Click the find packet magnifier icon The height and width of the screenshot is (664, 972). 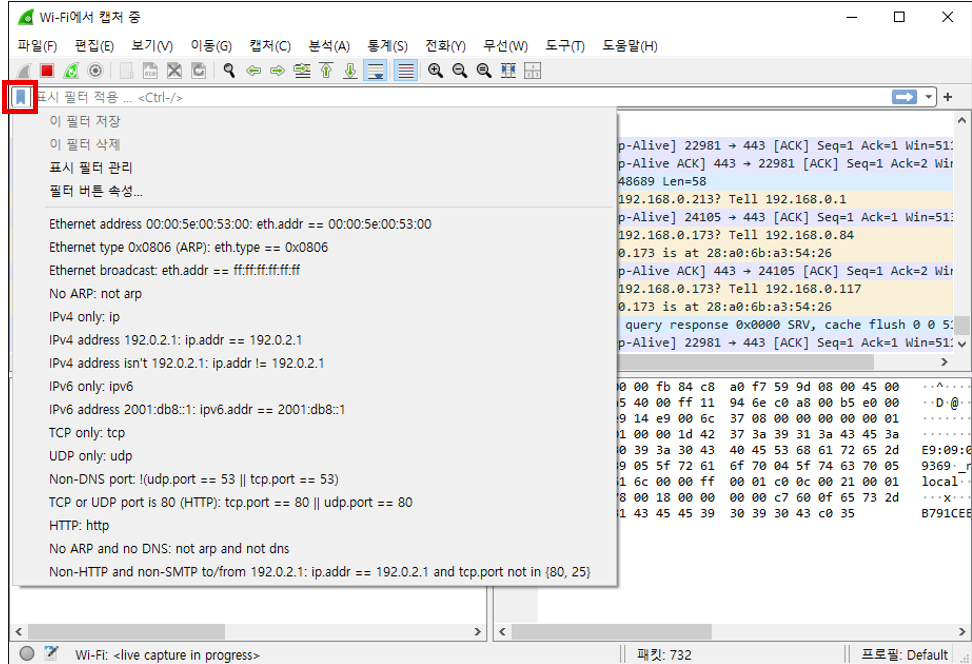[229, 71]
